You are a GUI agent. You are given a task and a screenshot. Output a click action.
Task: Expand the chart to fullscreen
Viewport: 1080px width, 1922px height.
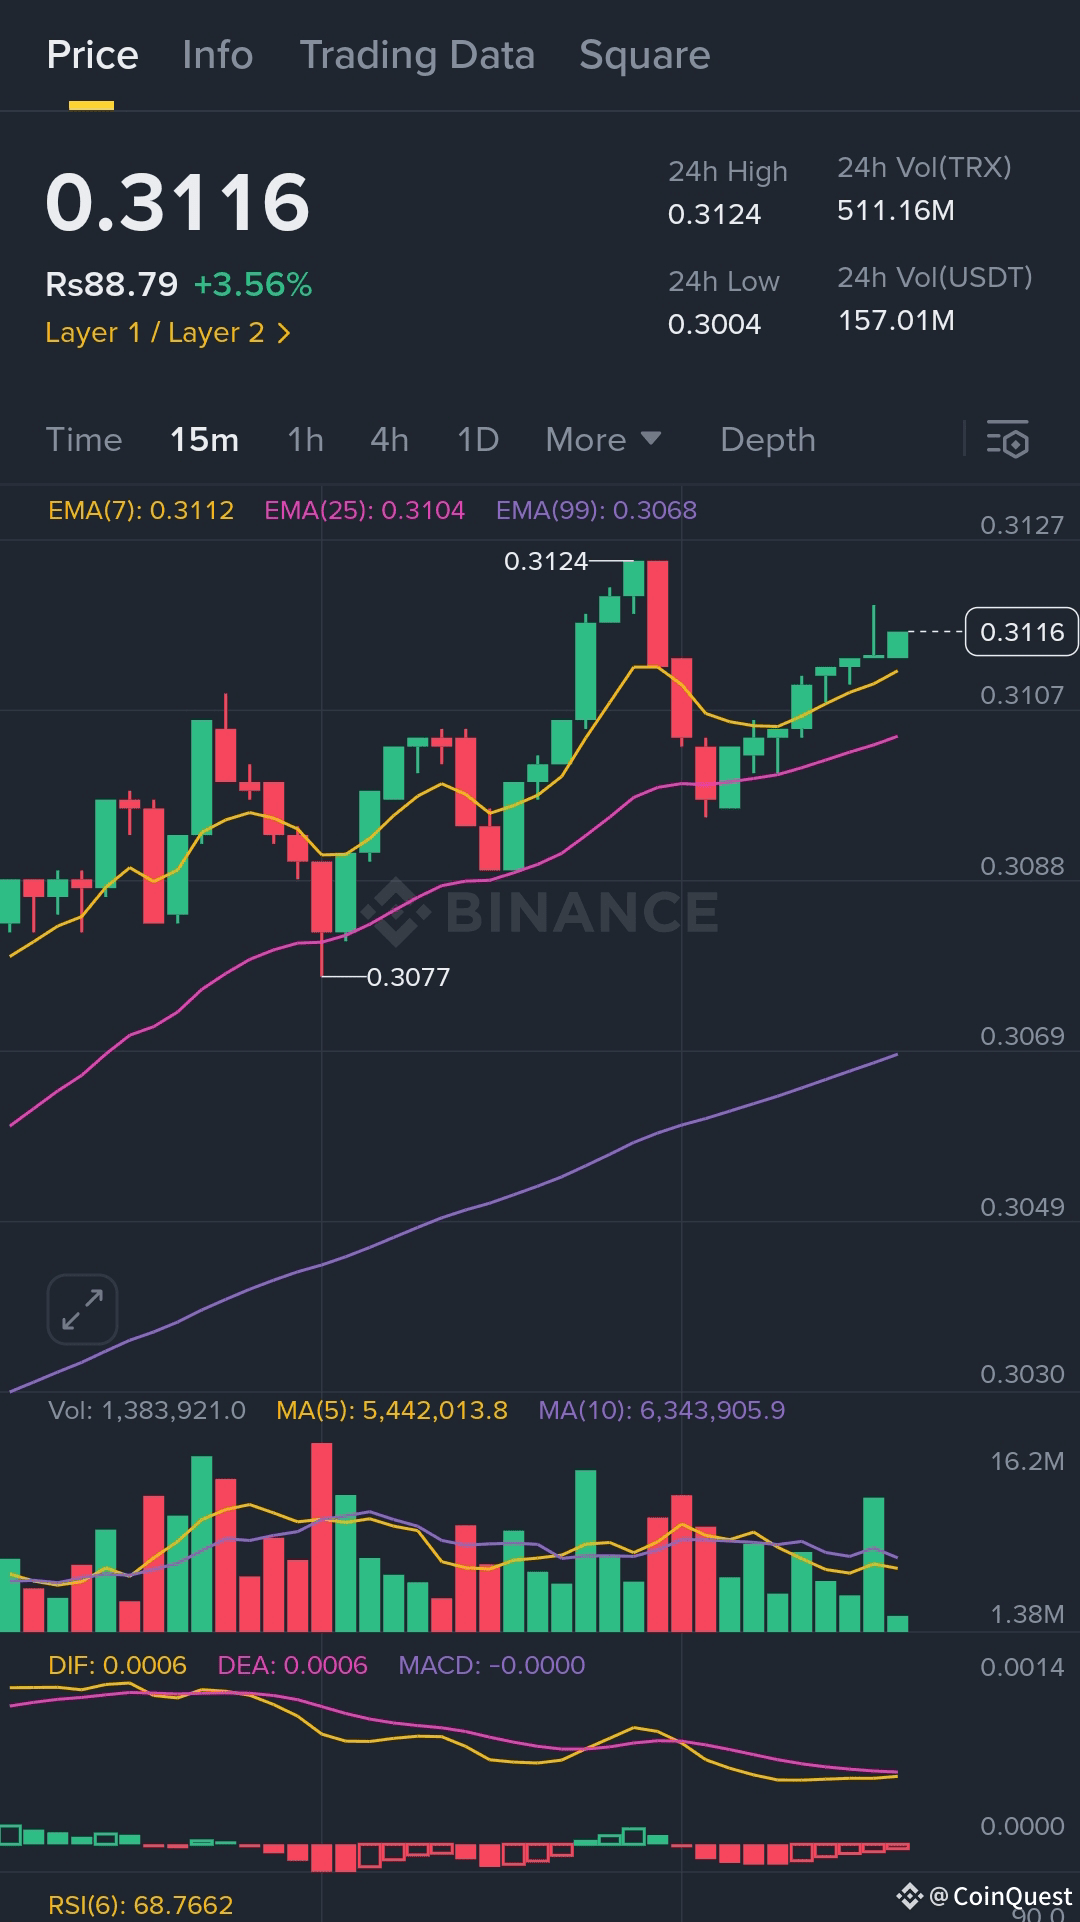[82, 1308]
